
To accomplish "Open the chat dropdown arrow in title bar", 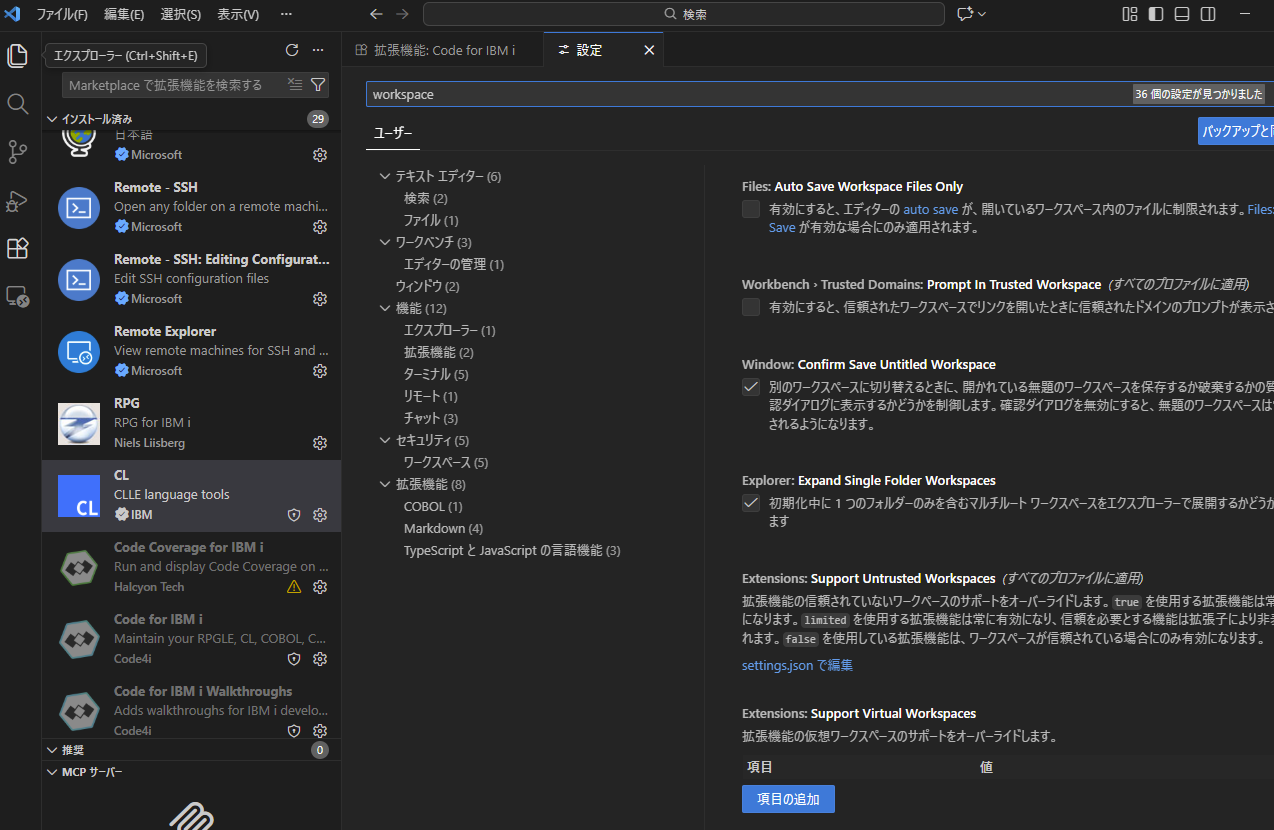I will point(982,14).
